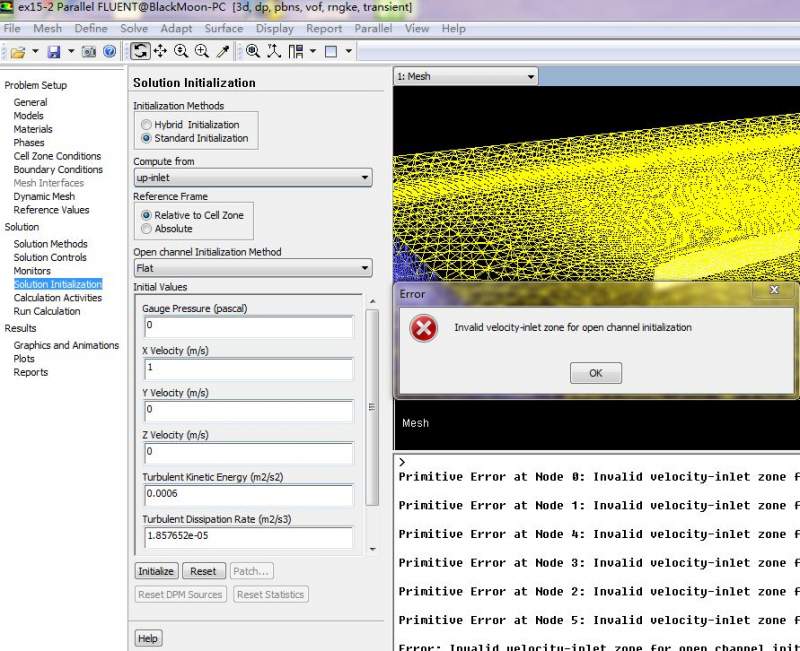Open the Report menu
The height and width of the screenshot is (651, 800).
(x=324, y=29)
